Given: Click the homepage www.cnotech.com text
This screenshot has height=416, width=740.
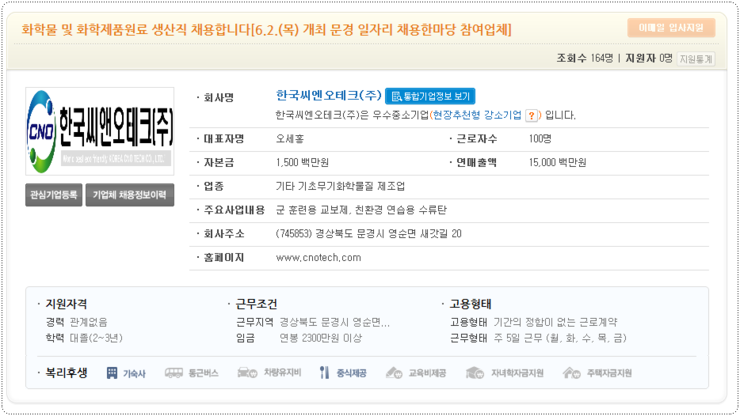Looking at the screenshot, I should (319, 258).
